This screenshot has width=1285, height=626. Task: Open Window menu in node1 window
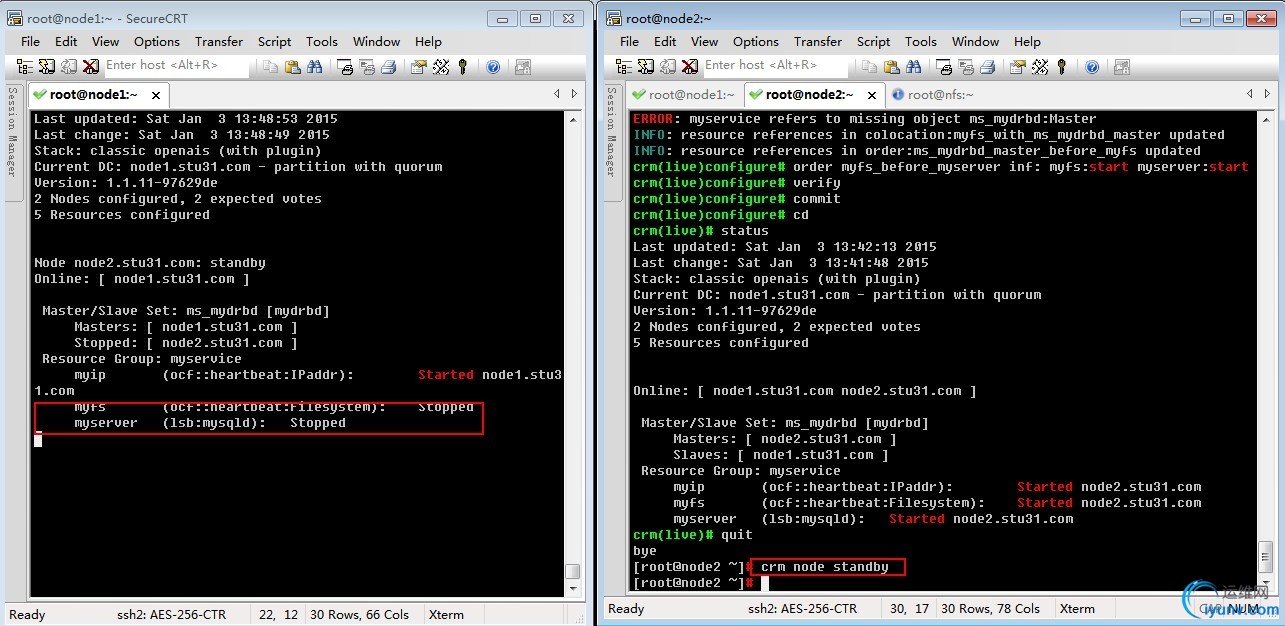[x=376, y=42]
